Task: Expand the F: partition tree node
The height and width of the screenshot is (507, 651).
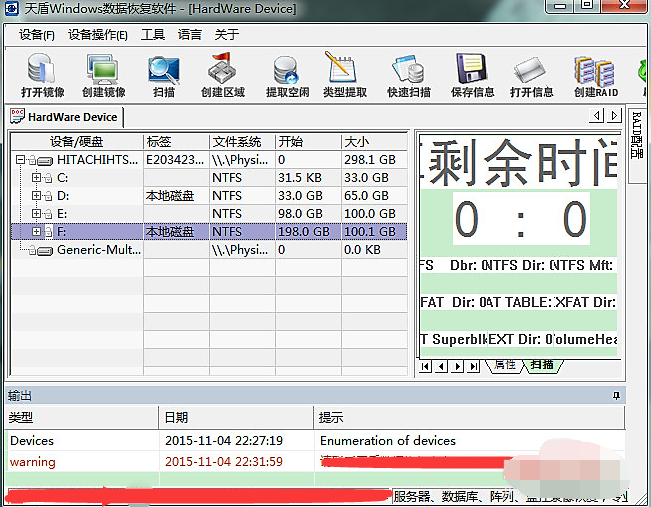Action: coord(37,231)
